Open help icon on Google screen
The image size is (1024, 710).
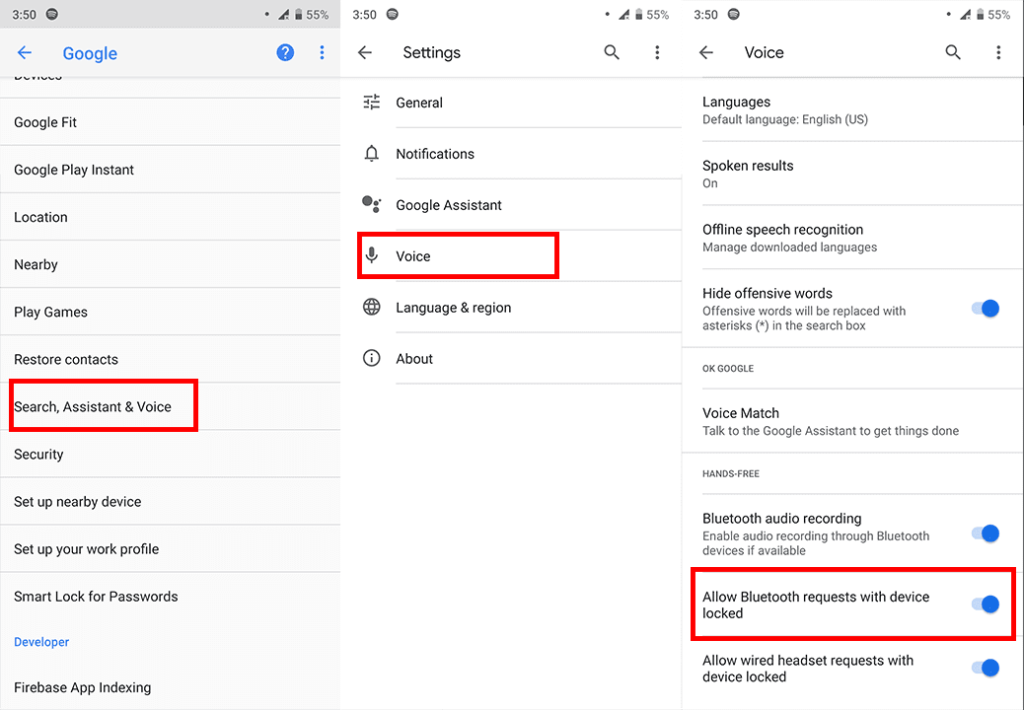coord(285,53)
